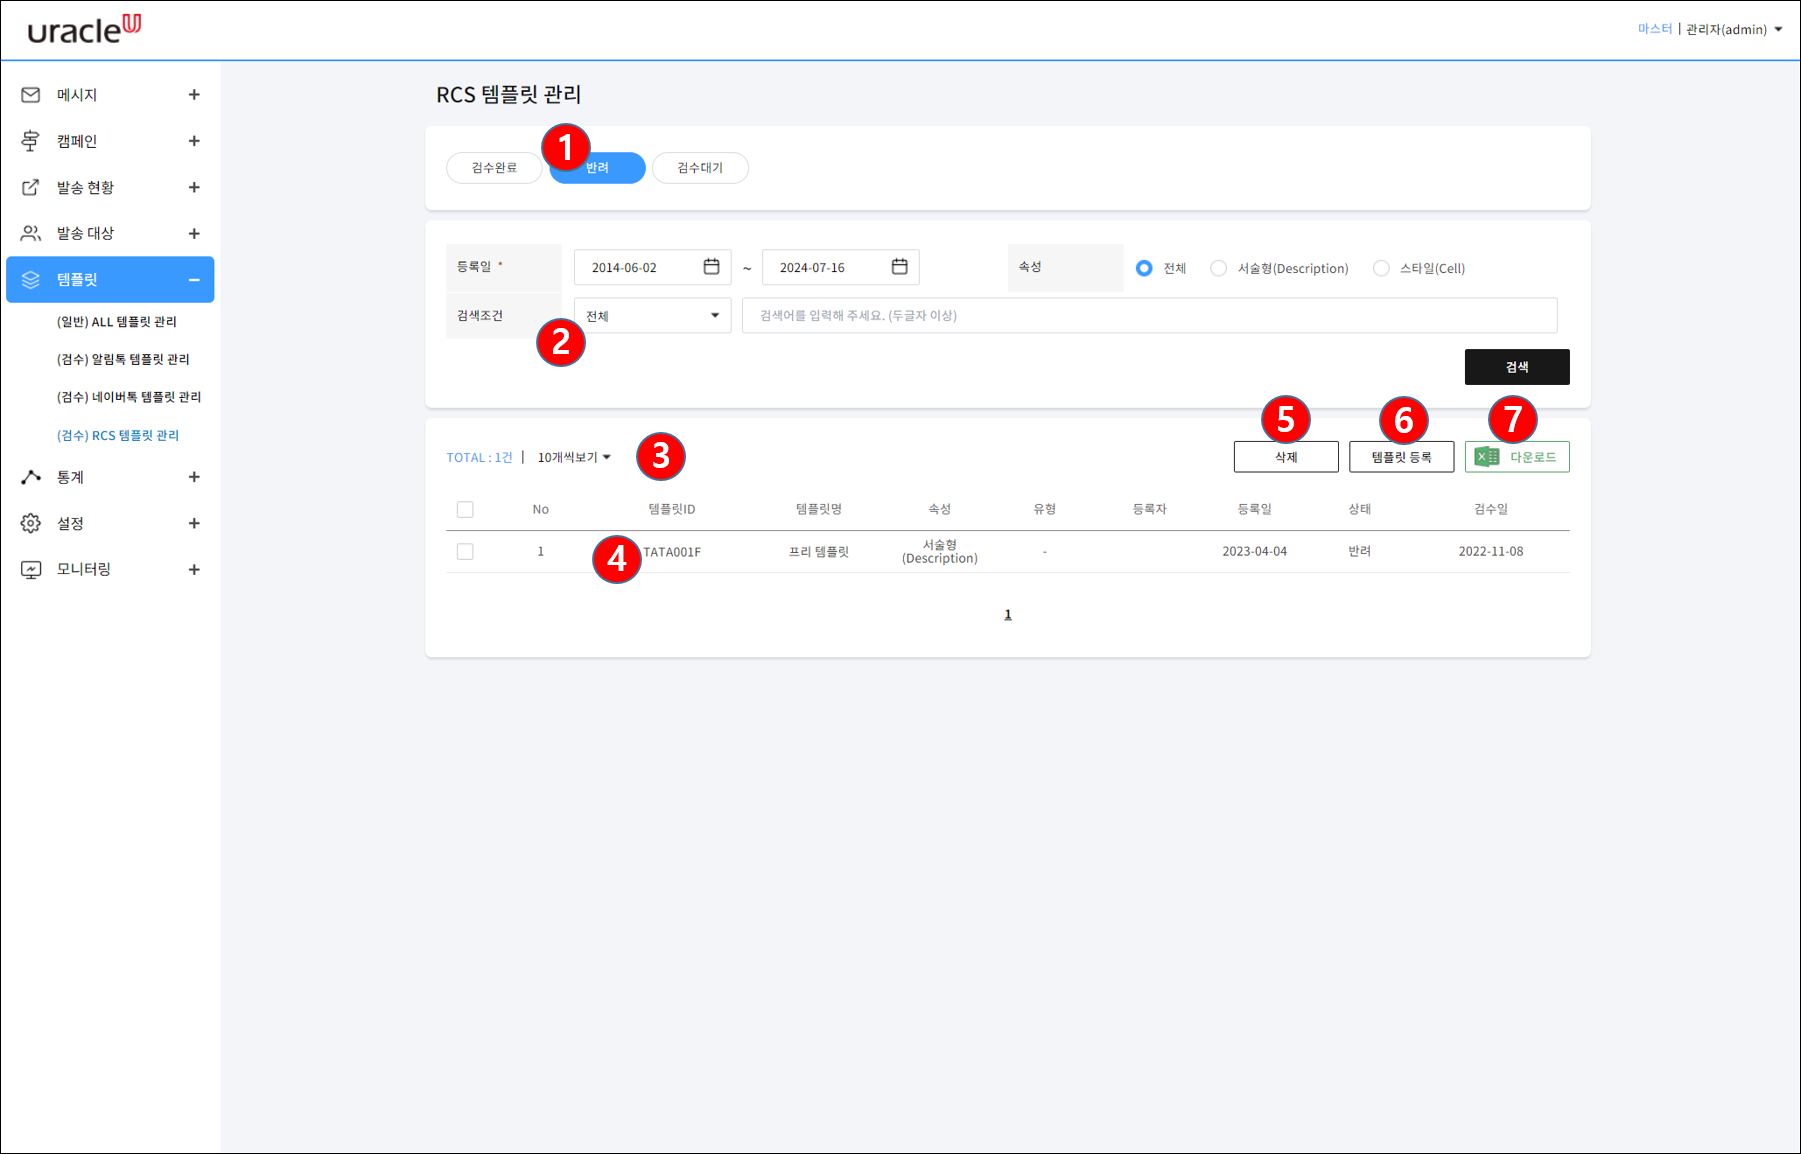Click registration date 2023-04-04 cell
The width and height of the screenshot is (1801, 1154).
[1254, 552]
